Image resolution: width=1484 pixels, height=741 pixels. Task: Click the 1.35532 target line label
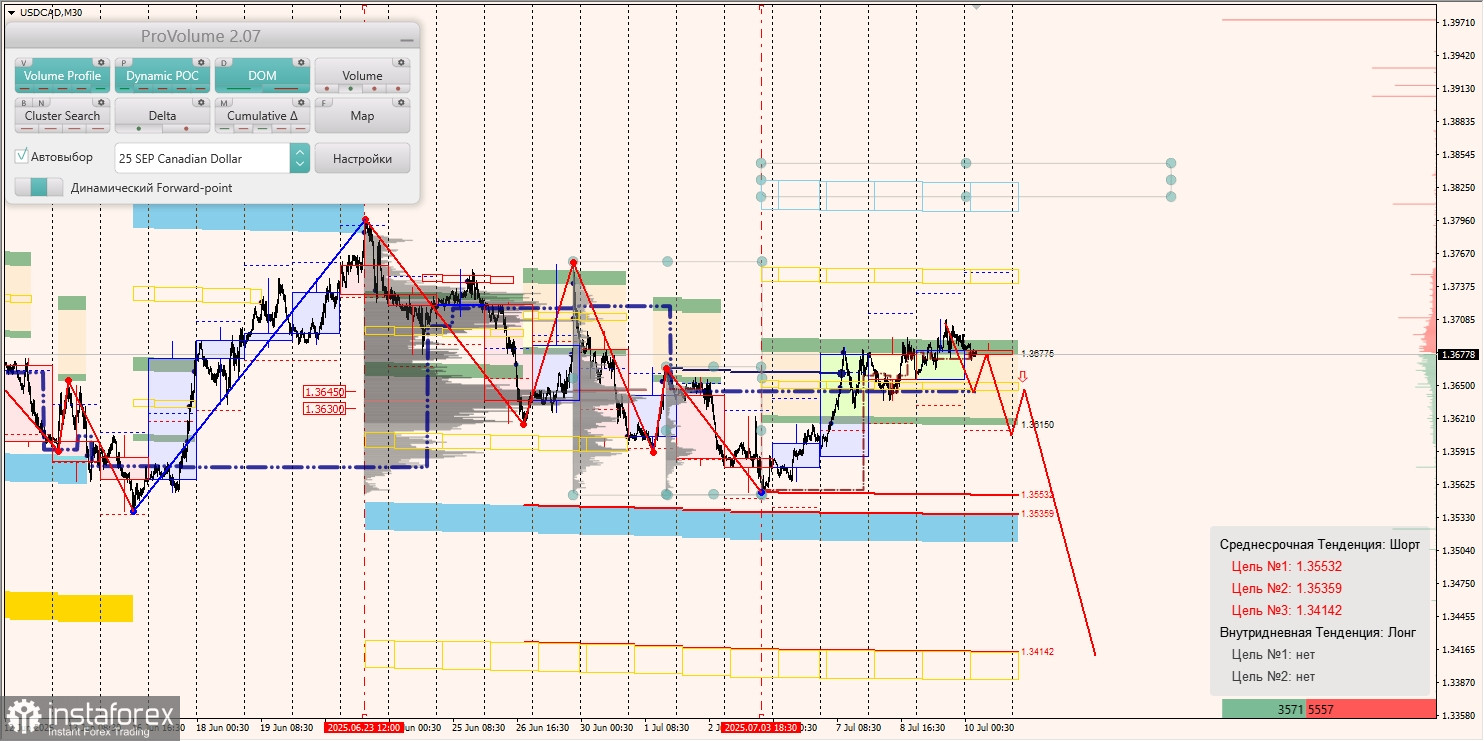tap(1037, 495)
